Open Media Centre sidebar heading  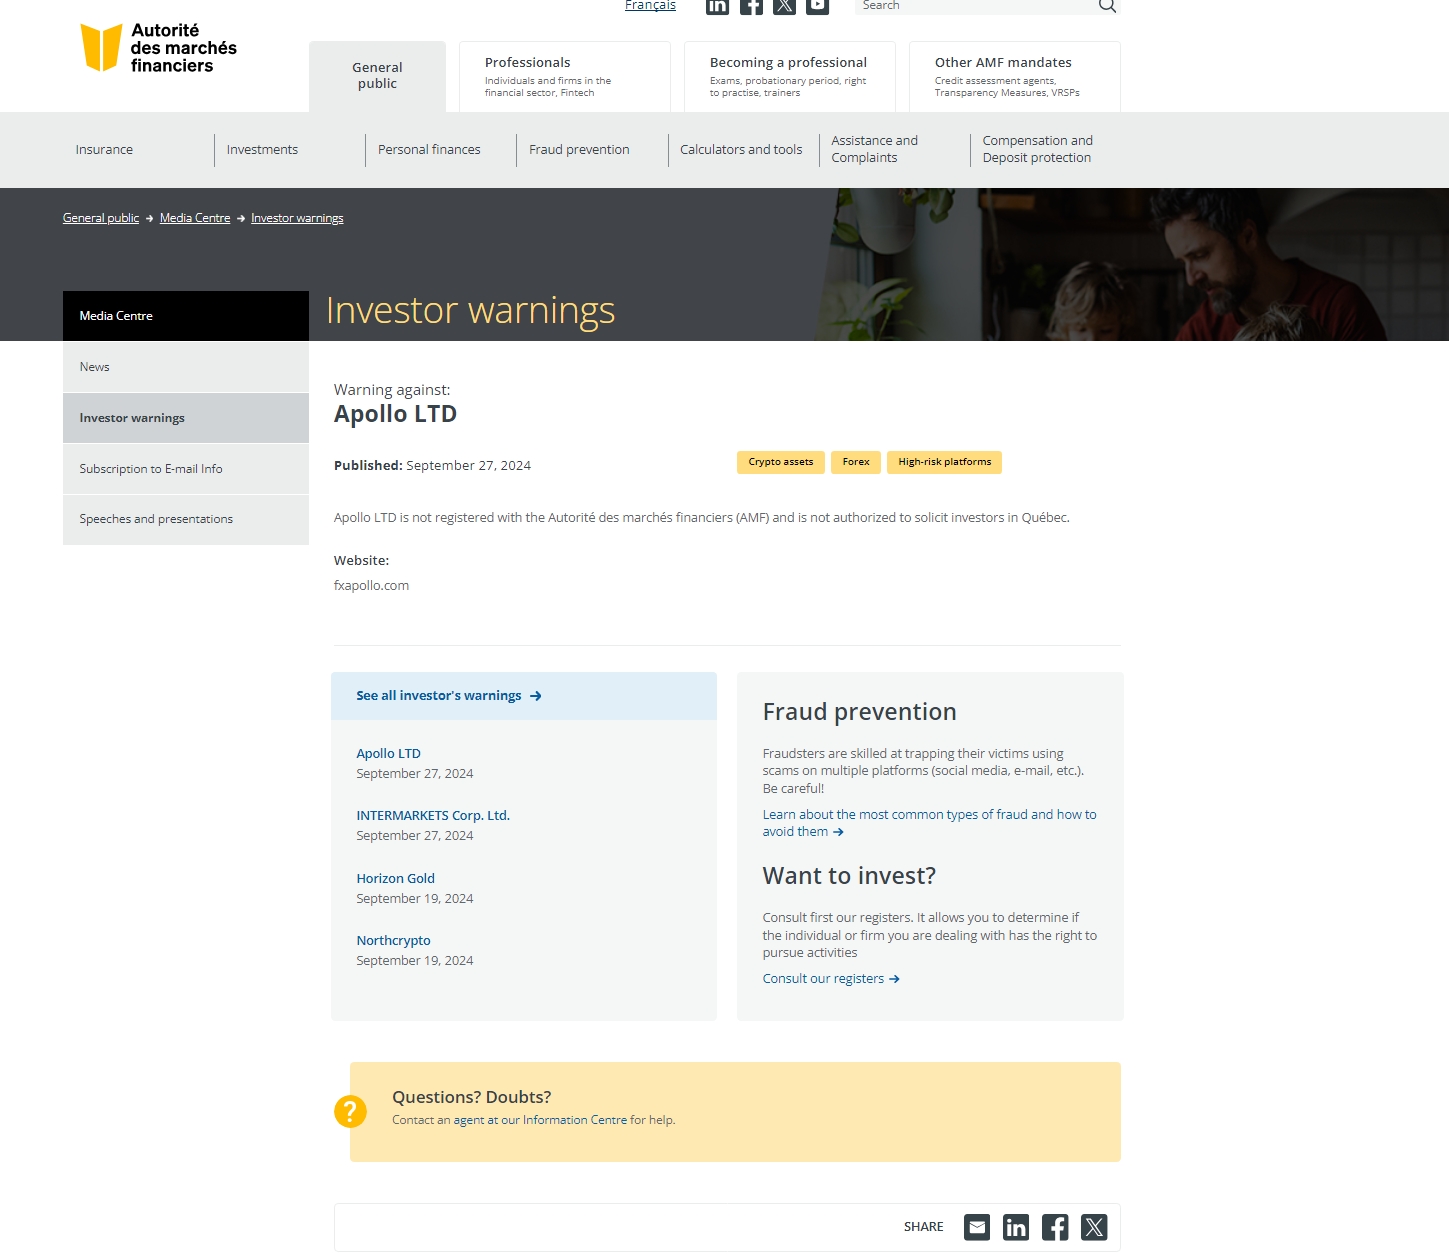[x=186, y=316]
